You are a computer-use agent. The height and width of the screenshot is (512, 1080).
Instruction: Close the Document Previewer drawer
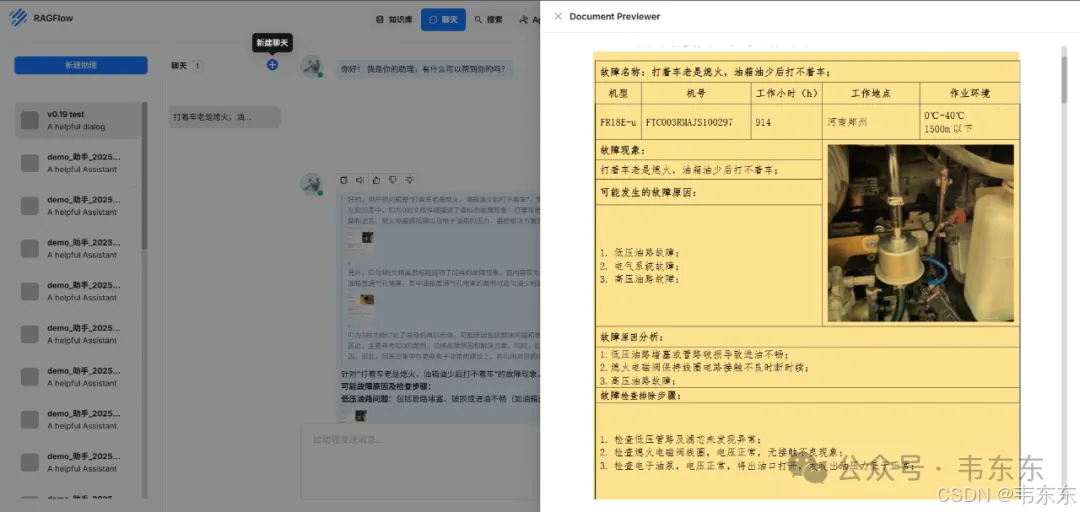(558, 17)
